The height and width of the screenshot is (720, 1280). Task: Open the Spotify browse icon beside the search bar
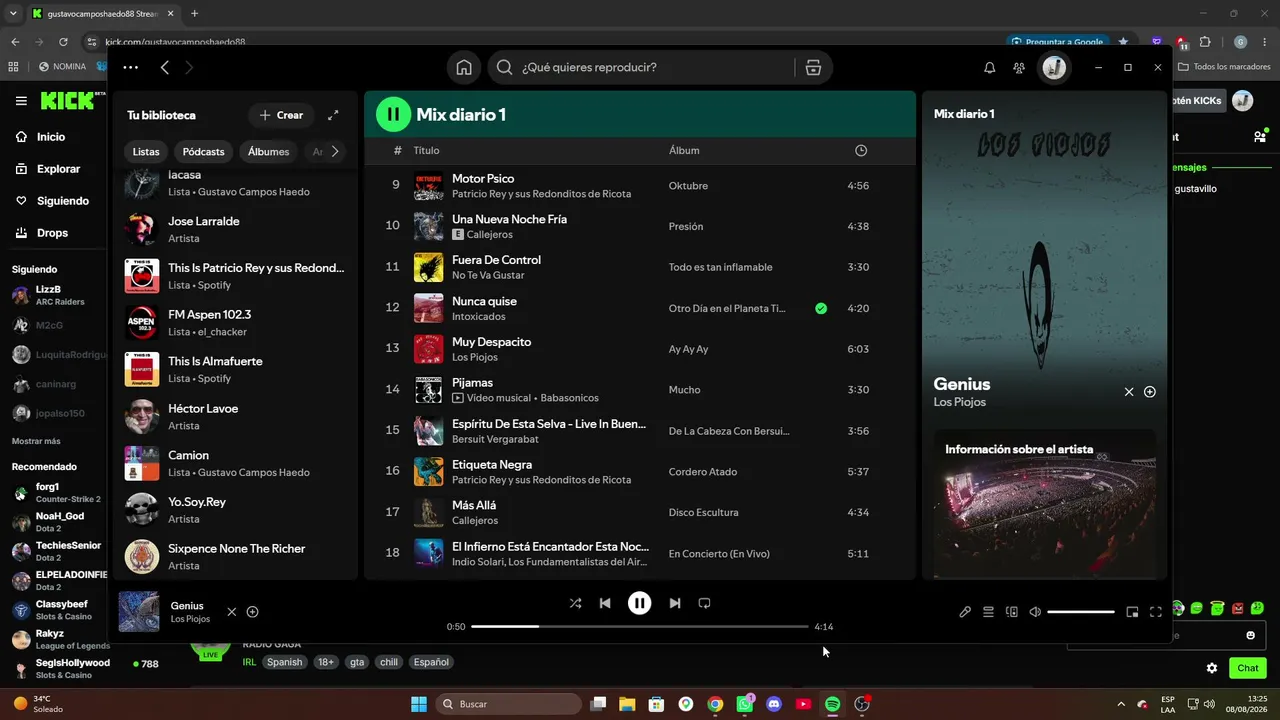[x=813, y=67]
